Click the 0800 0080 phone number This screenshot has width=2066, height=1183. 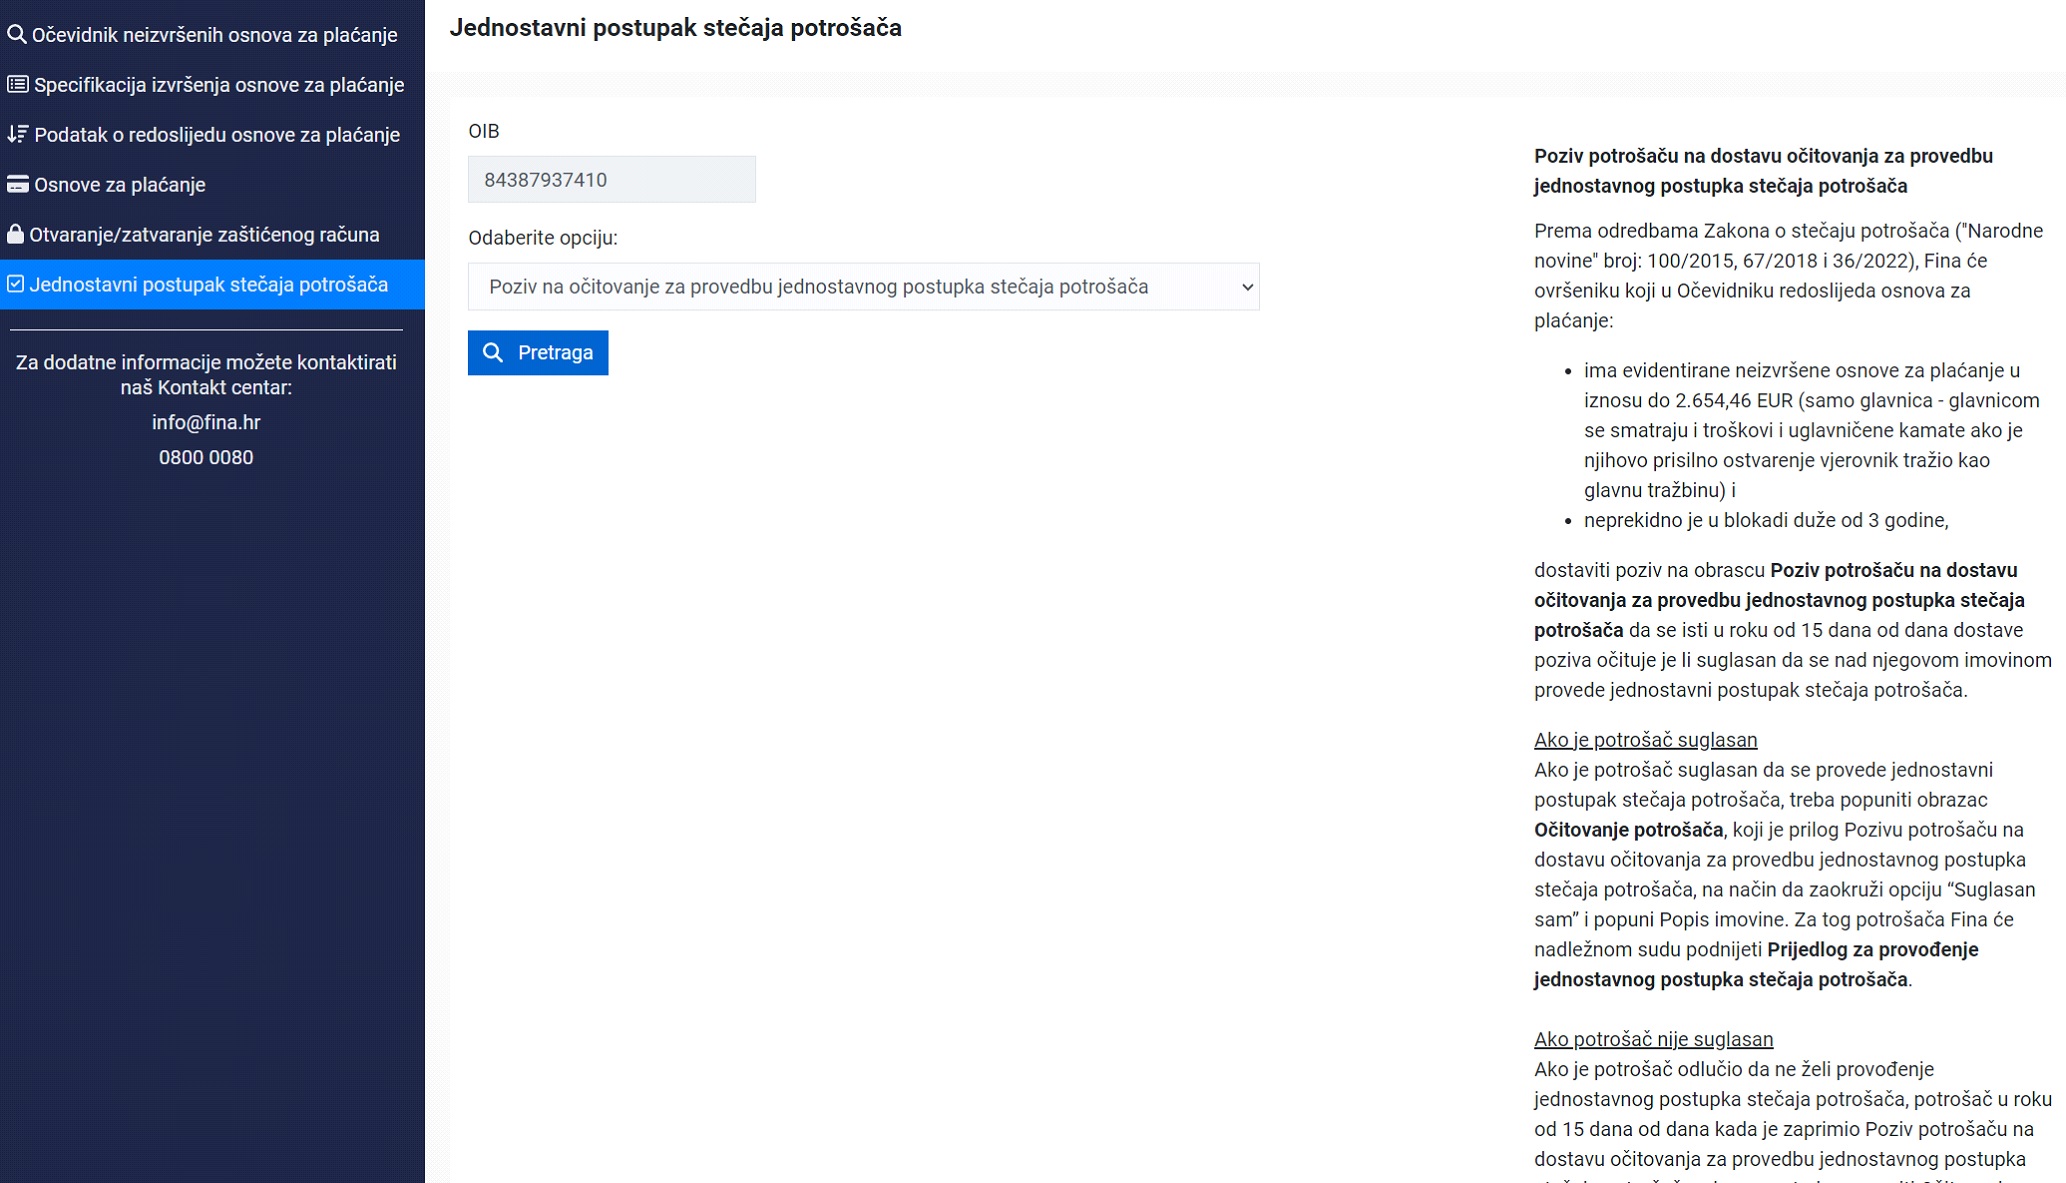click(x=206, y=457)
